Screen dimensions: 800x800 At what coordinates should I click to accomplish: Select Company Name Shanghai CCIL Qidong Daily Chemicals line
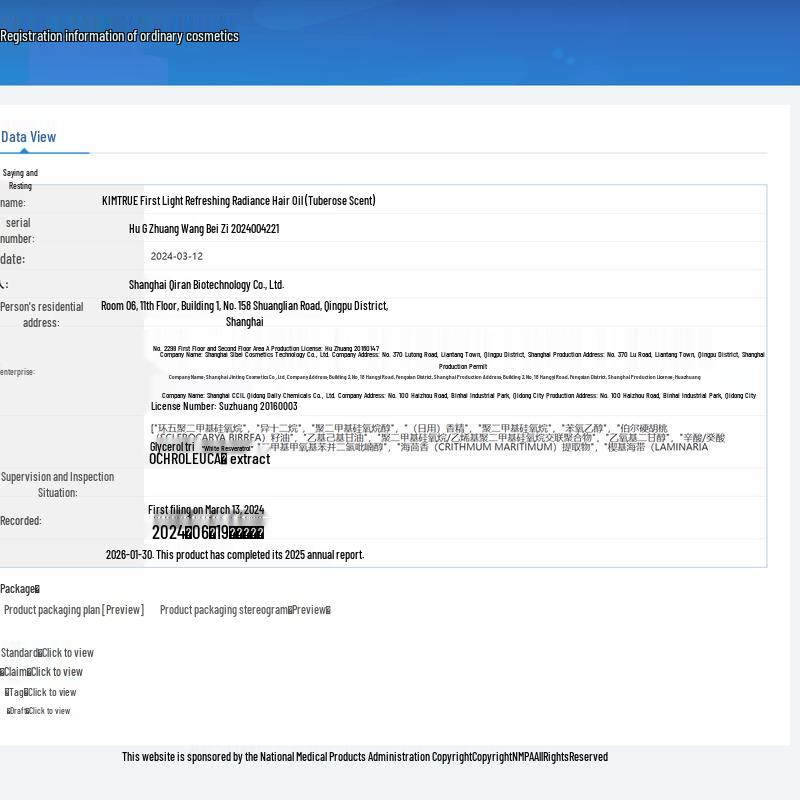tap(459, 395)
